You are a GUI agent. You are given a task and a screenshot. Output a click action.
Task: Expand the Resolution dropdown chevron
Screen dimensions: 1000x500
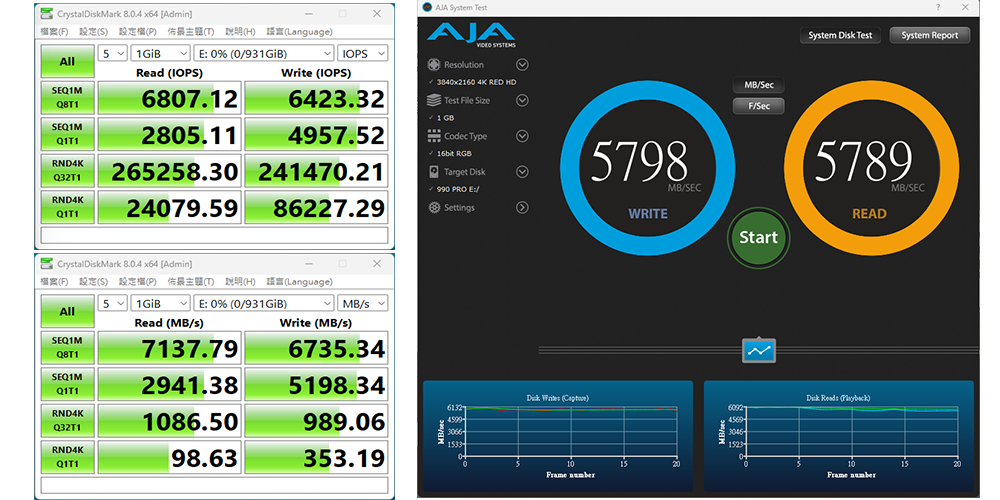522,64
